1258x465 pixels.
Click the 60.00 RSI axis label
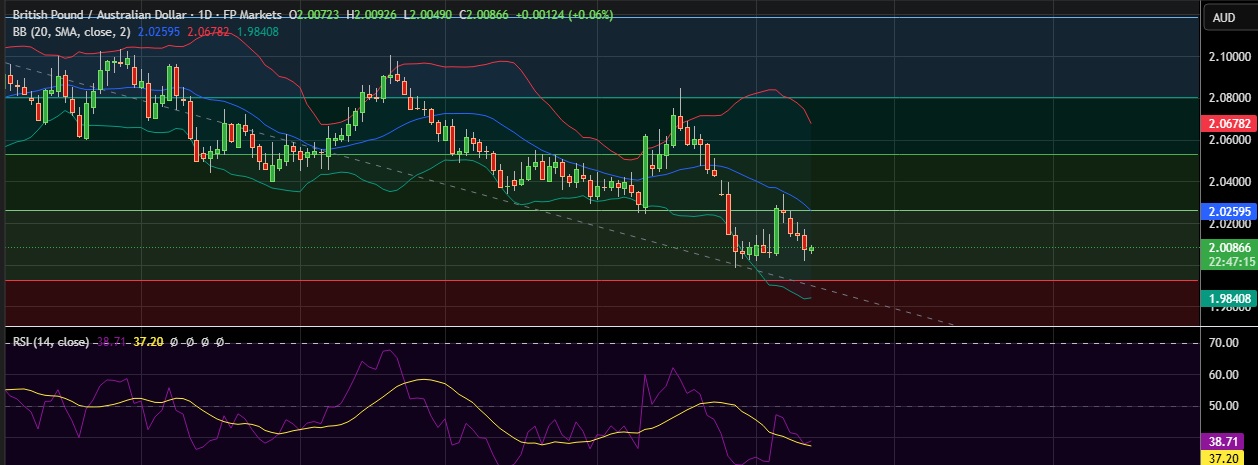pyautogui.click(x=1225, y=375)
